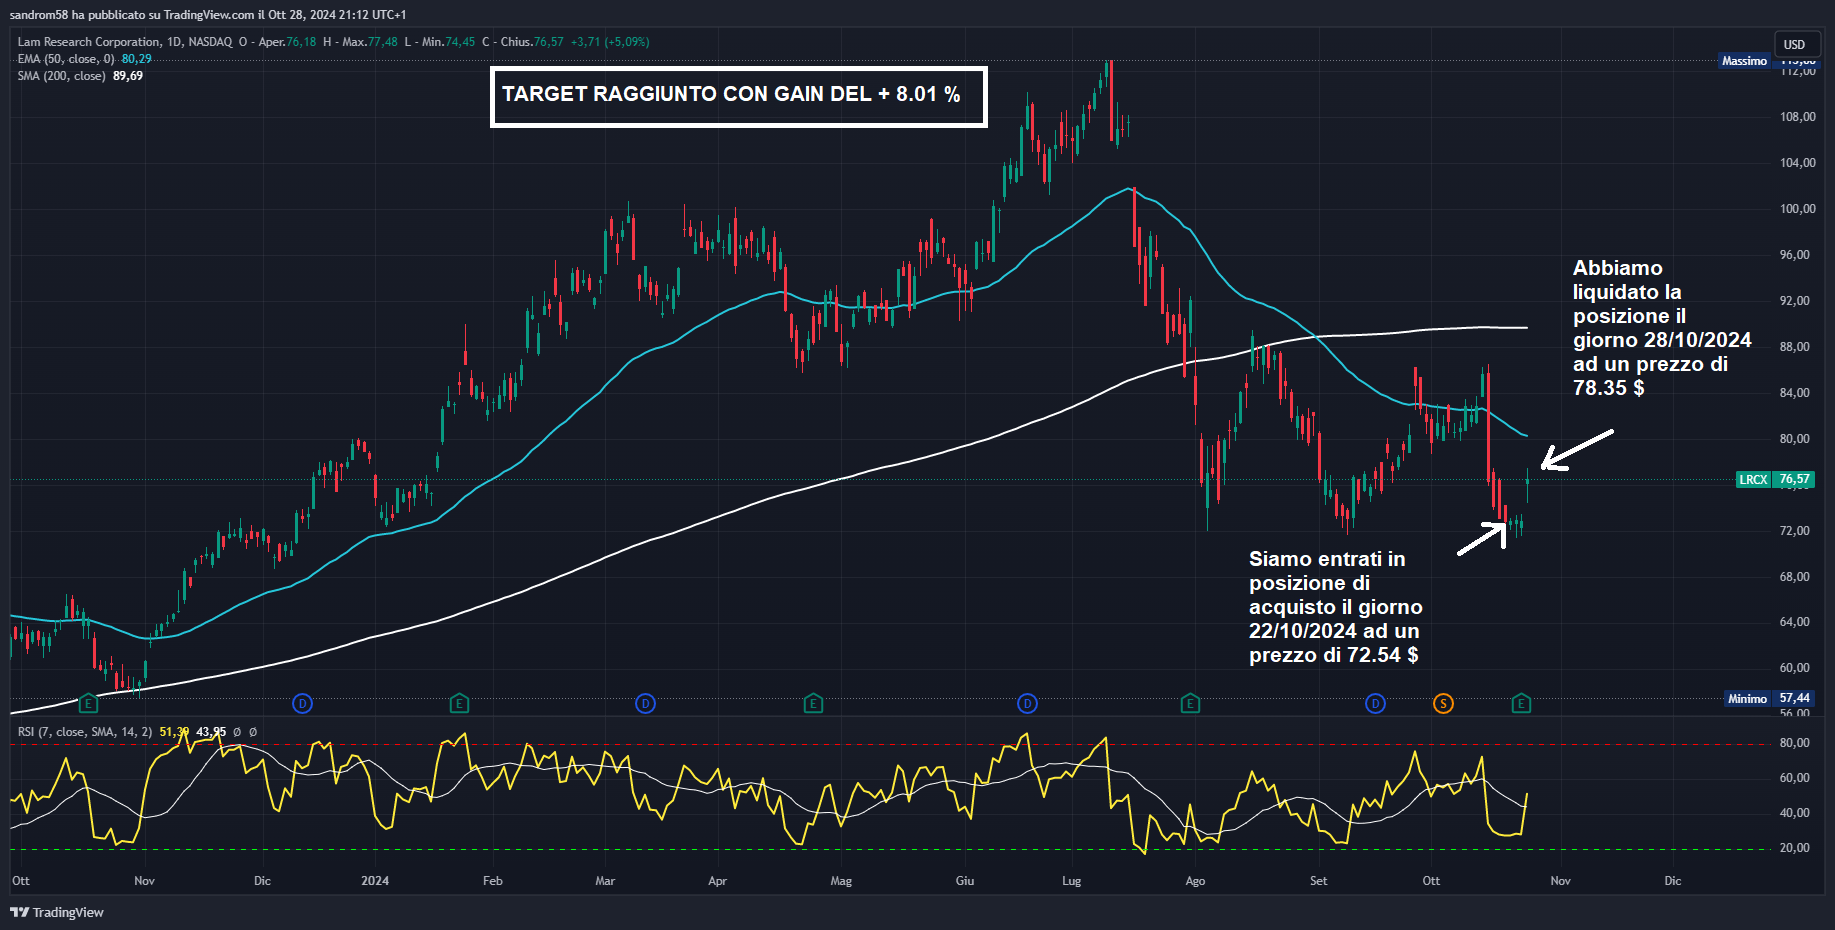Click the publisher header sandrom58 ha pubblicato su TradingView.com
Image resolution: width=1835 pixels, height=930 pixels.
[x=208, y=15]
